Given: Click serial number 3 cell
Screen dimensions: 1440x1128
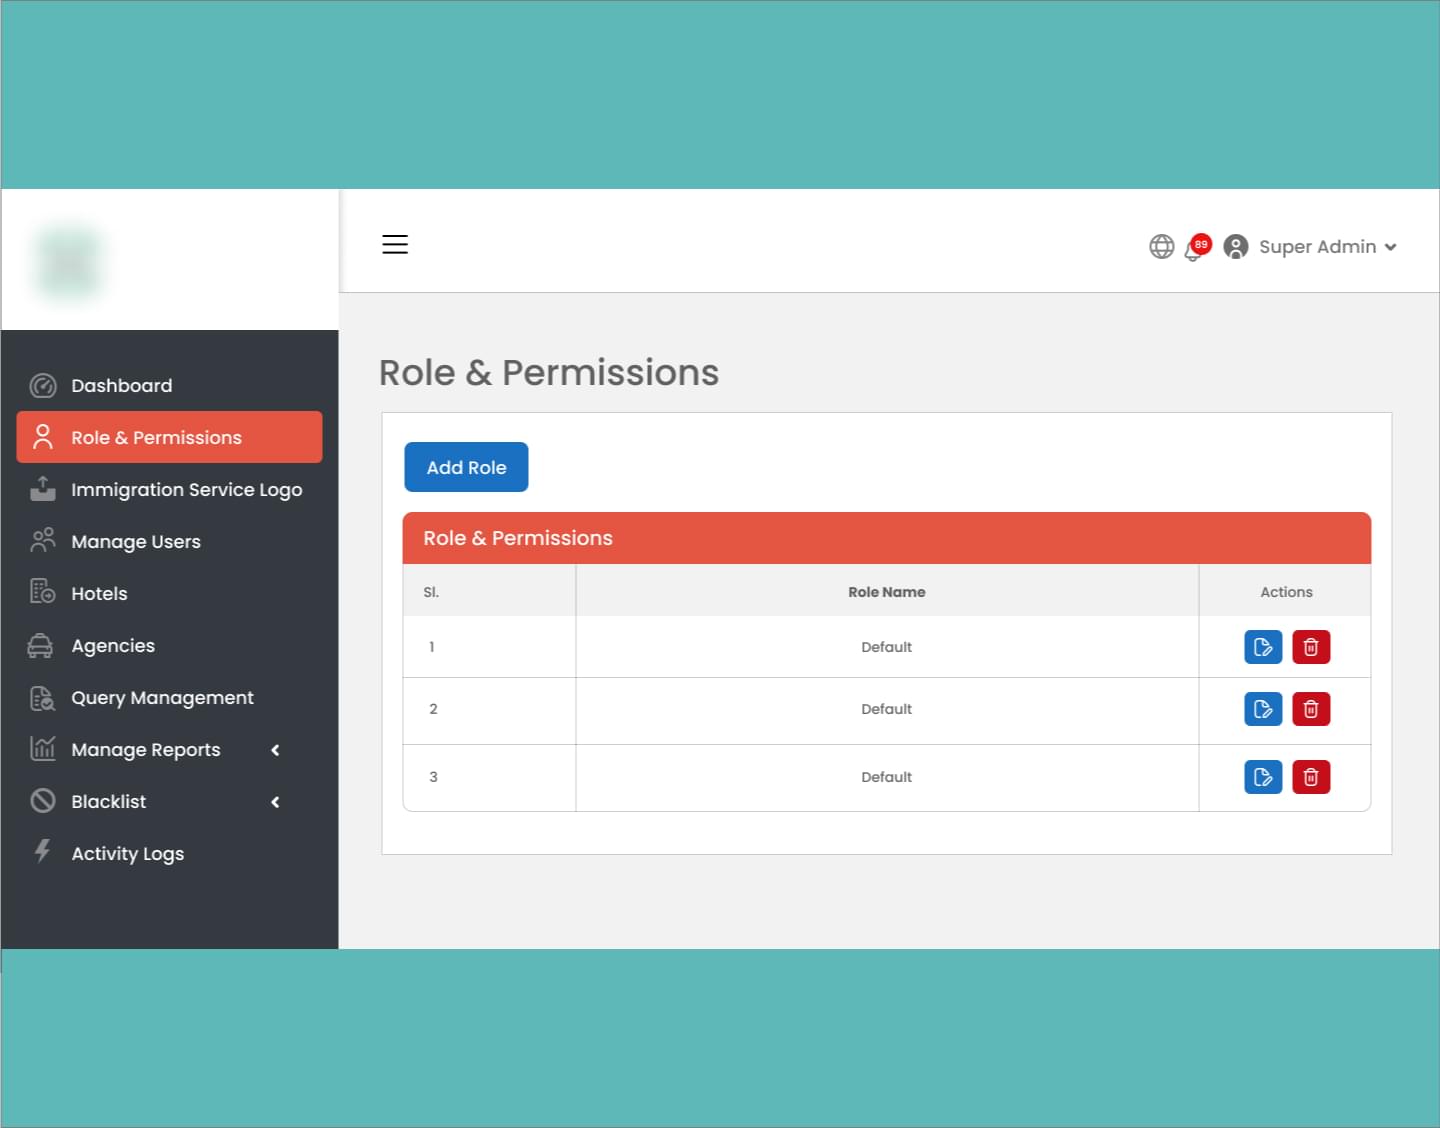Looking at the screenshot, I should [489, 778].
